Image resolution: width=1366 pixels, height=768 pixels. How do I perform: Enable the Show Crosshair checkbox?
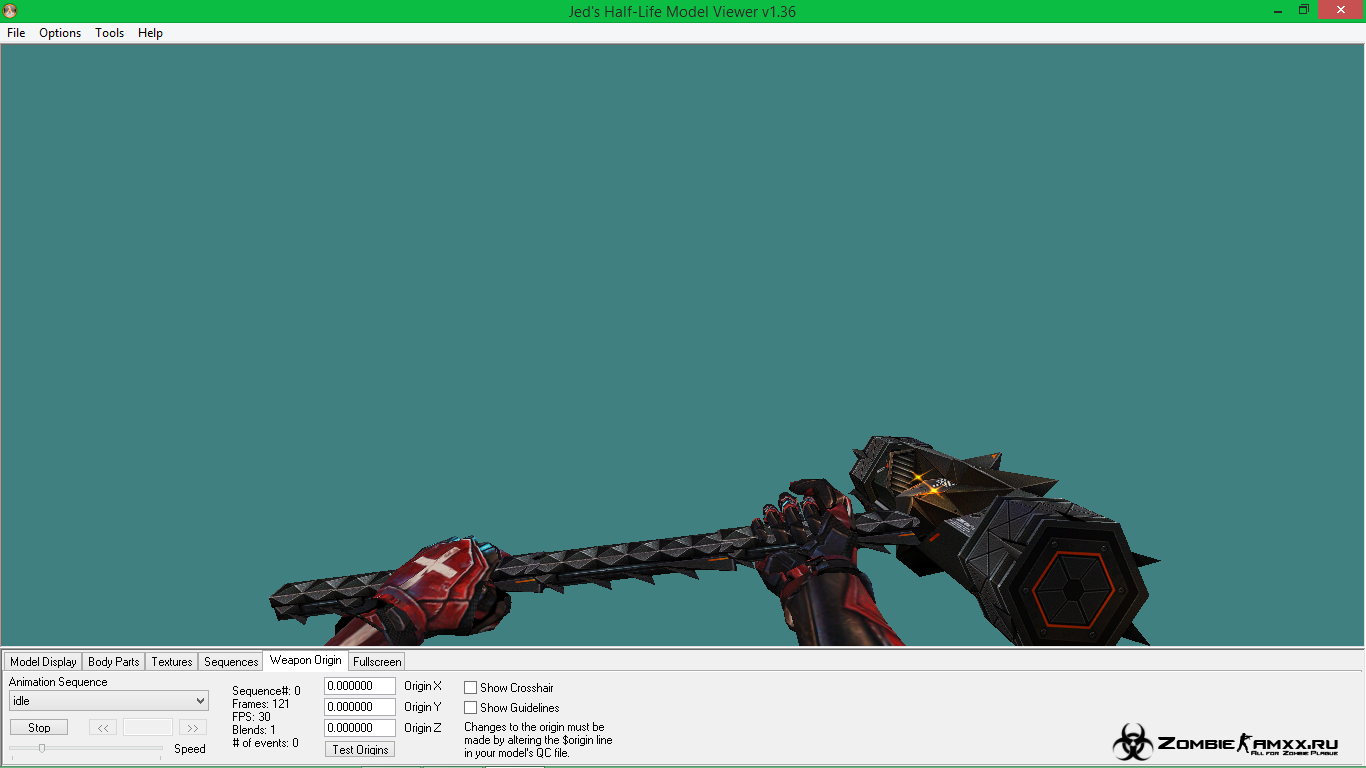(x=471, y=688)
